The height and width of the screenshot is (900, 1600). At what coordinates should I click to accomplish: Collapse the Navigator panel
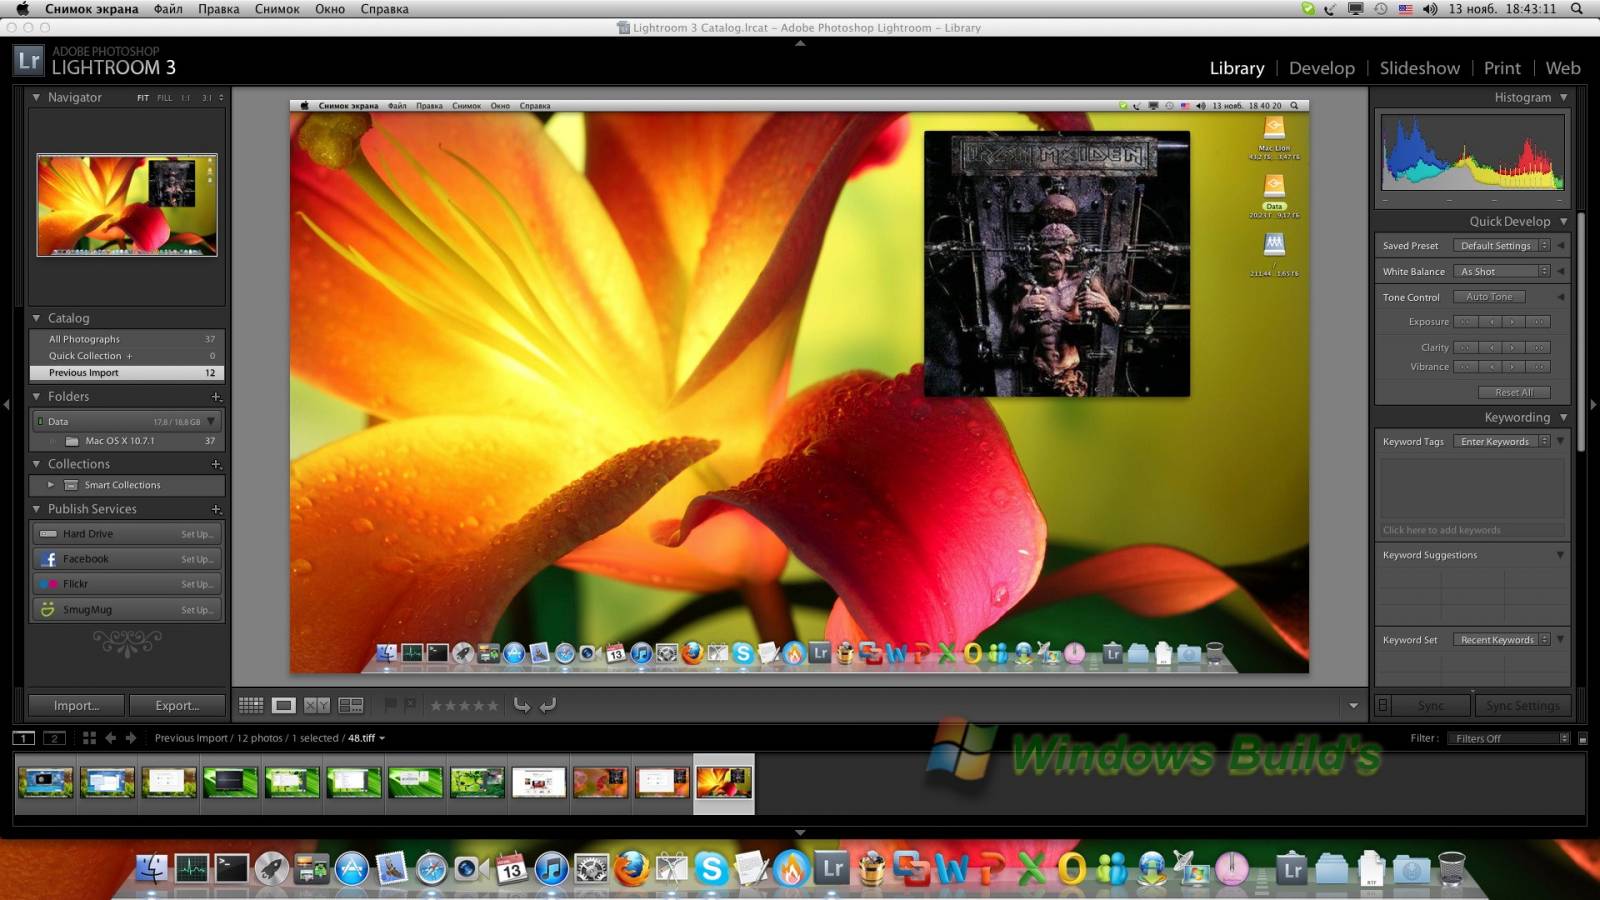pyautogui.click(x=36, y=97)
